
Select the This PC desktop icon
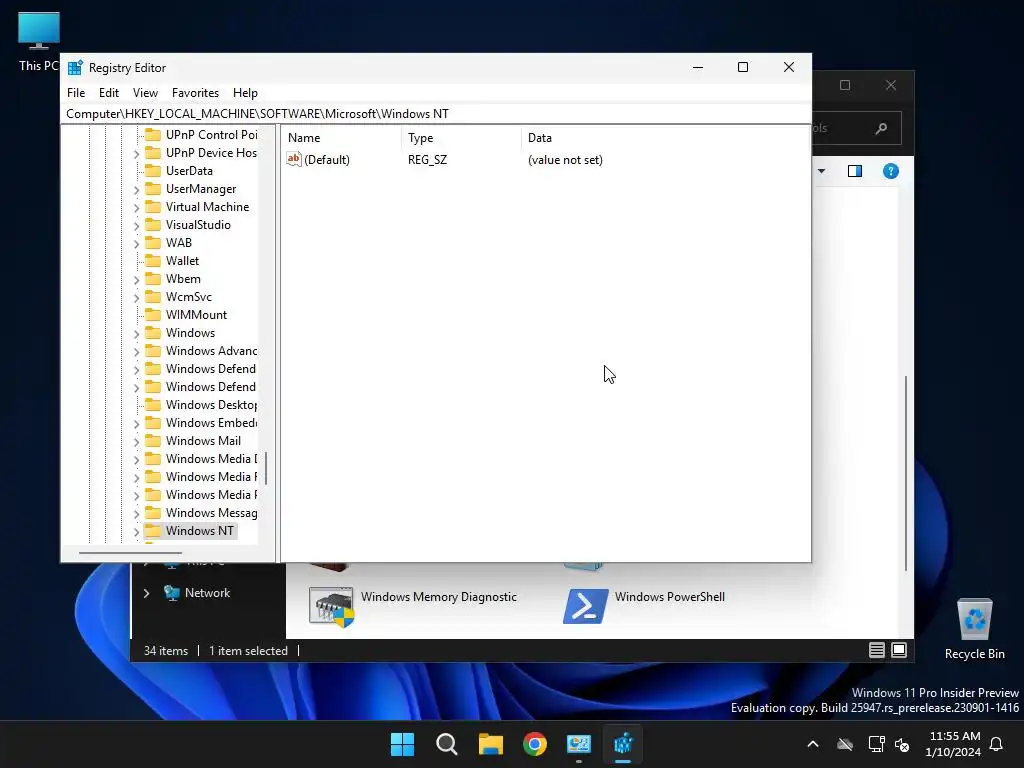39,40
